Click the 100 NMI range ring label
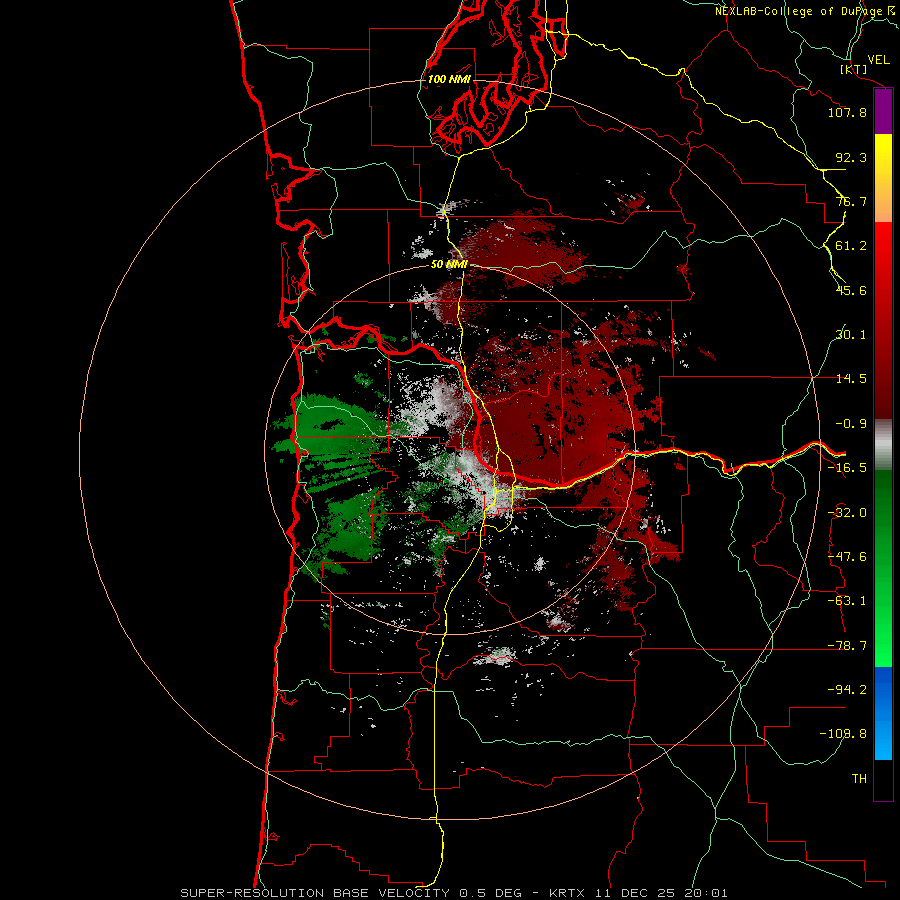900x900 pixels. click(x=449, y=79)
